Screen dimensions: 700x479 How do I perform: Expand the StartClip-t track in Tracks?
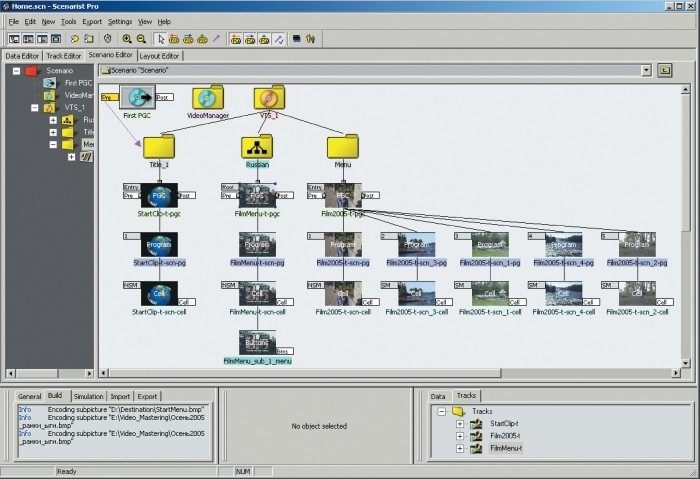[x=460, y=424]
